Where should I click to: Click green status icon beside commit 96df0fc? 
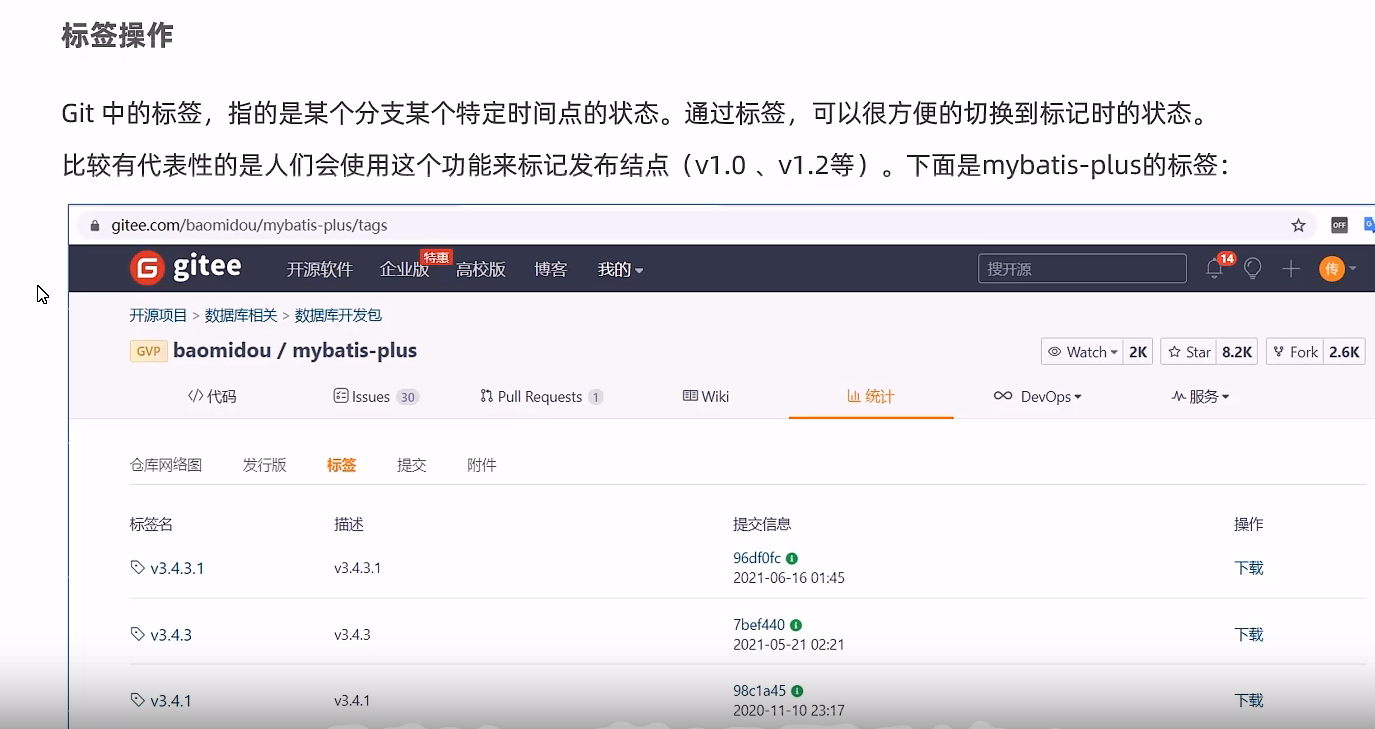point(792,558)
